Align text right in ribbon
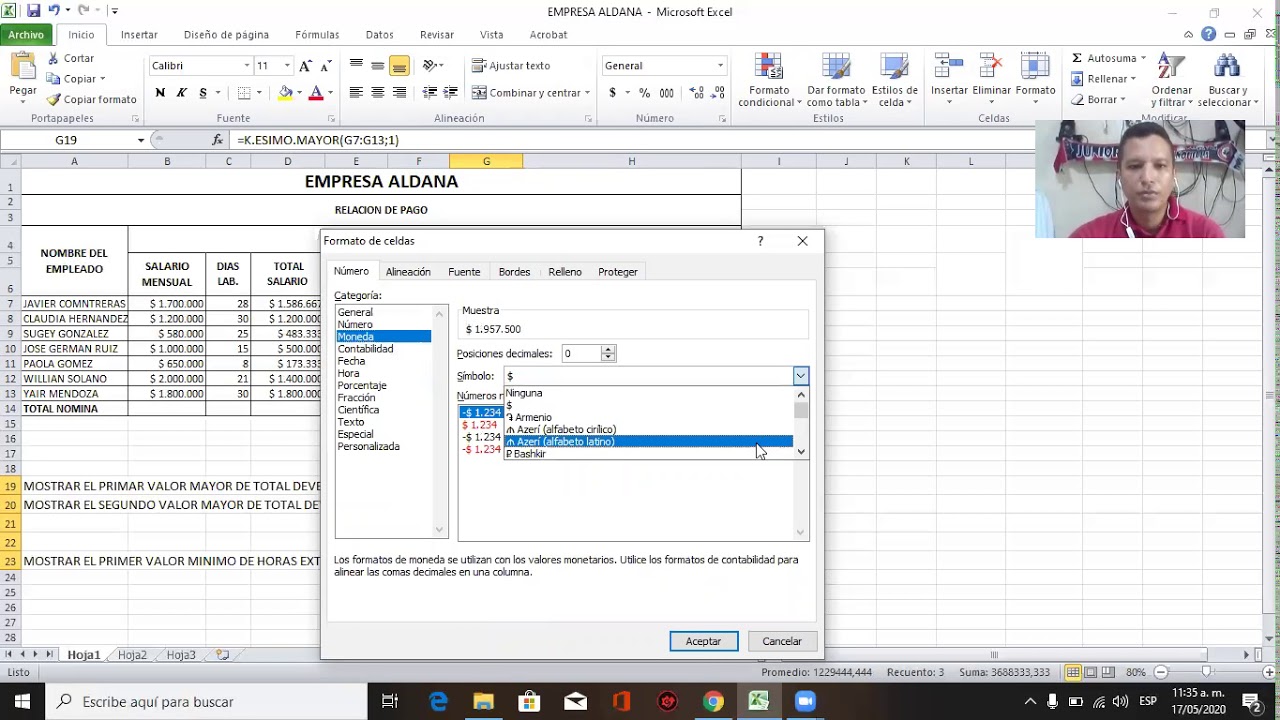This screenshot has width=1280, height=720. (399, 93)
